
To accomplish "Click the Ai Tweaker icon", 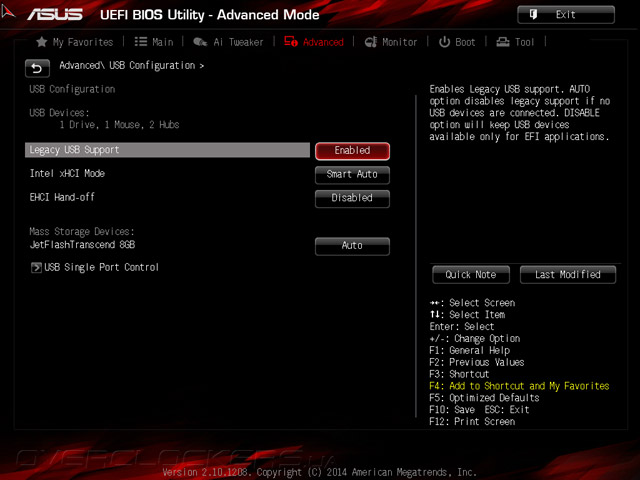I will 200,42.
